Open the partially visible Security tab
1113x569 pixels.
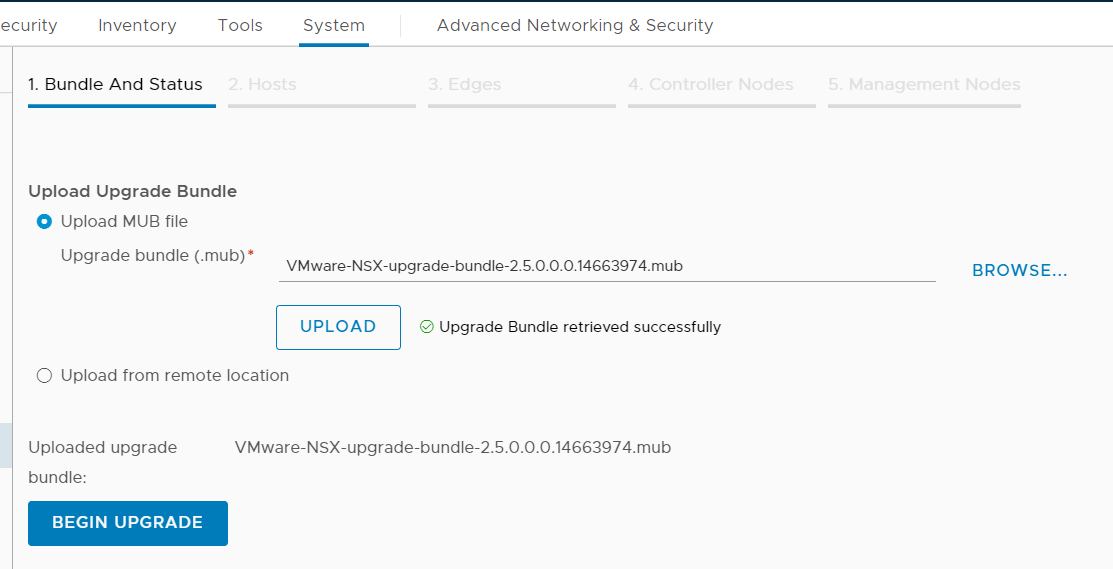pos(28,26)
